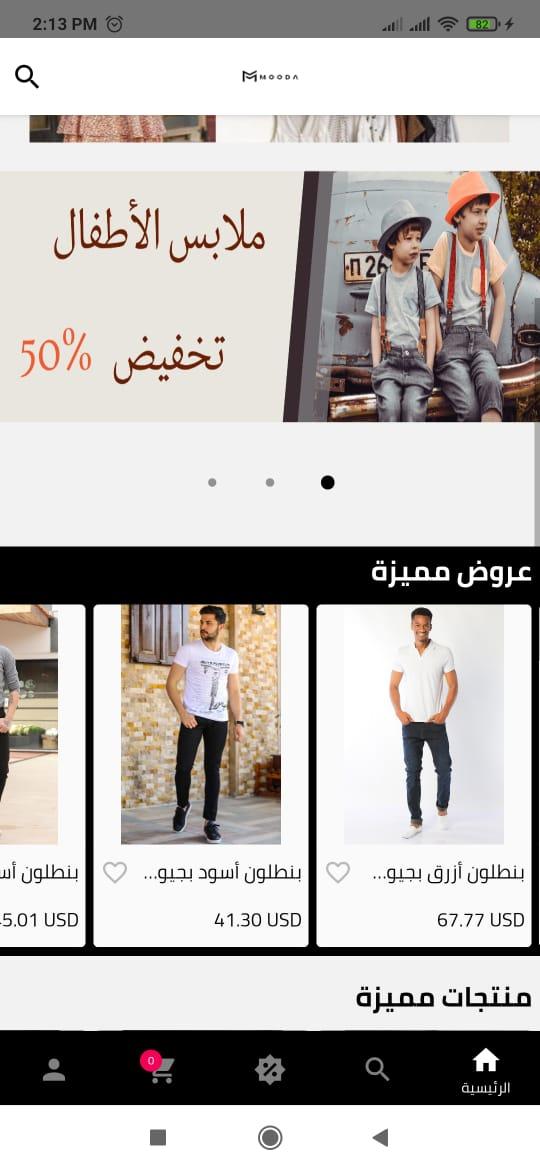
Task: Select the middle carousel dot indicator
Action: (x=270, y=483)
